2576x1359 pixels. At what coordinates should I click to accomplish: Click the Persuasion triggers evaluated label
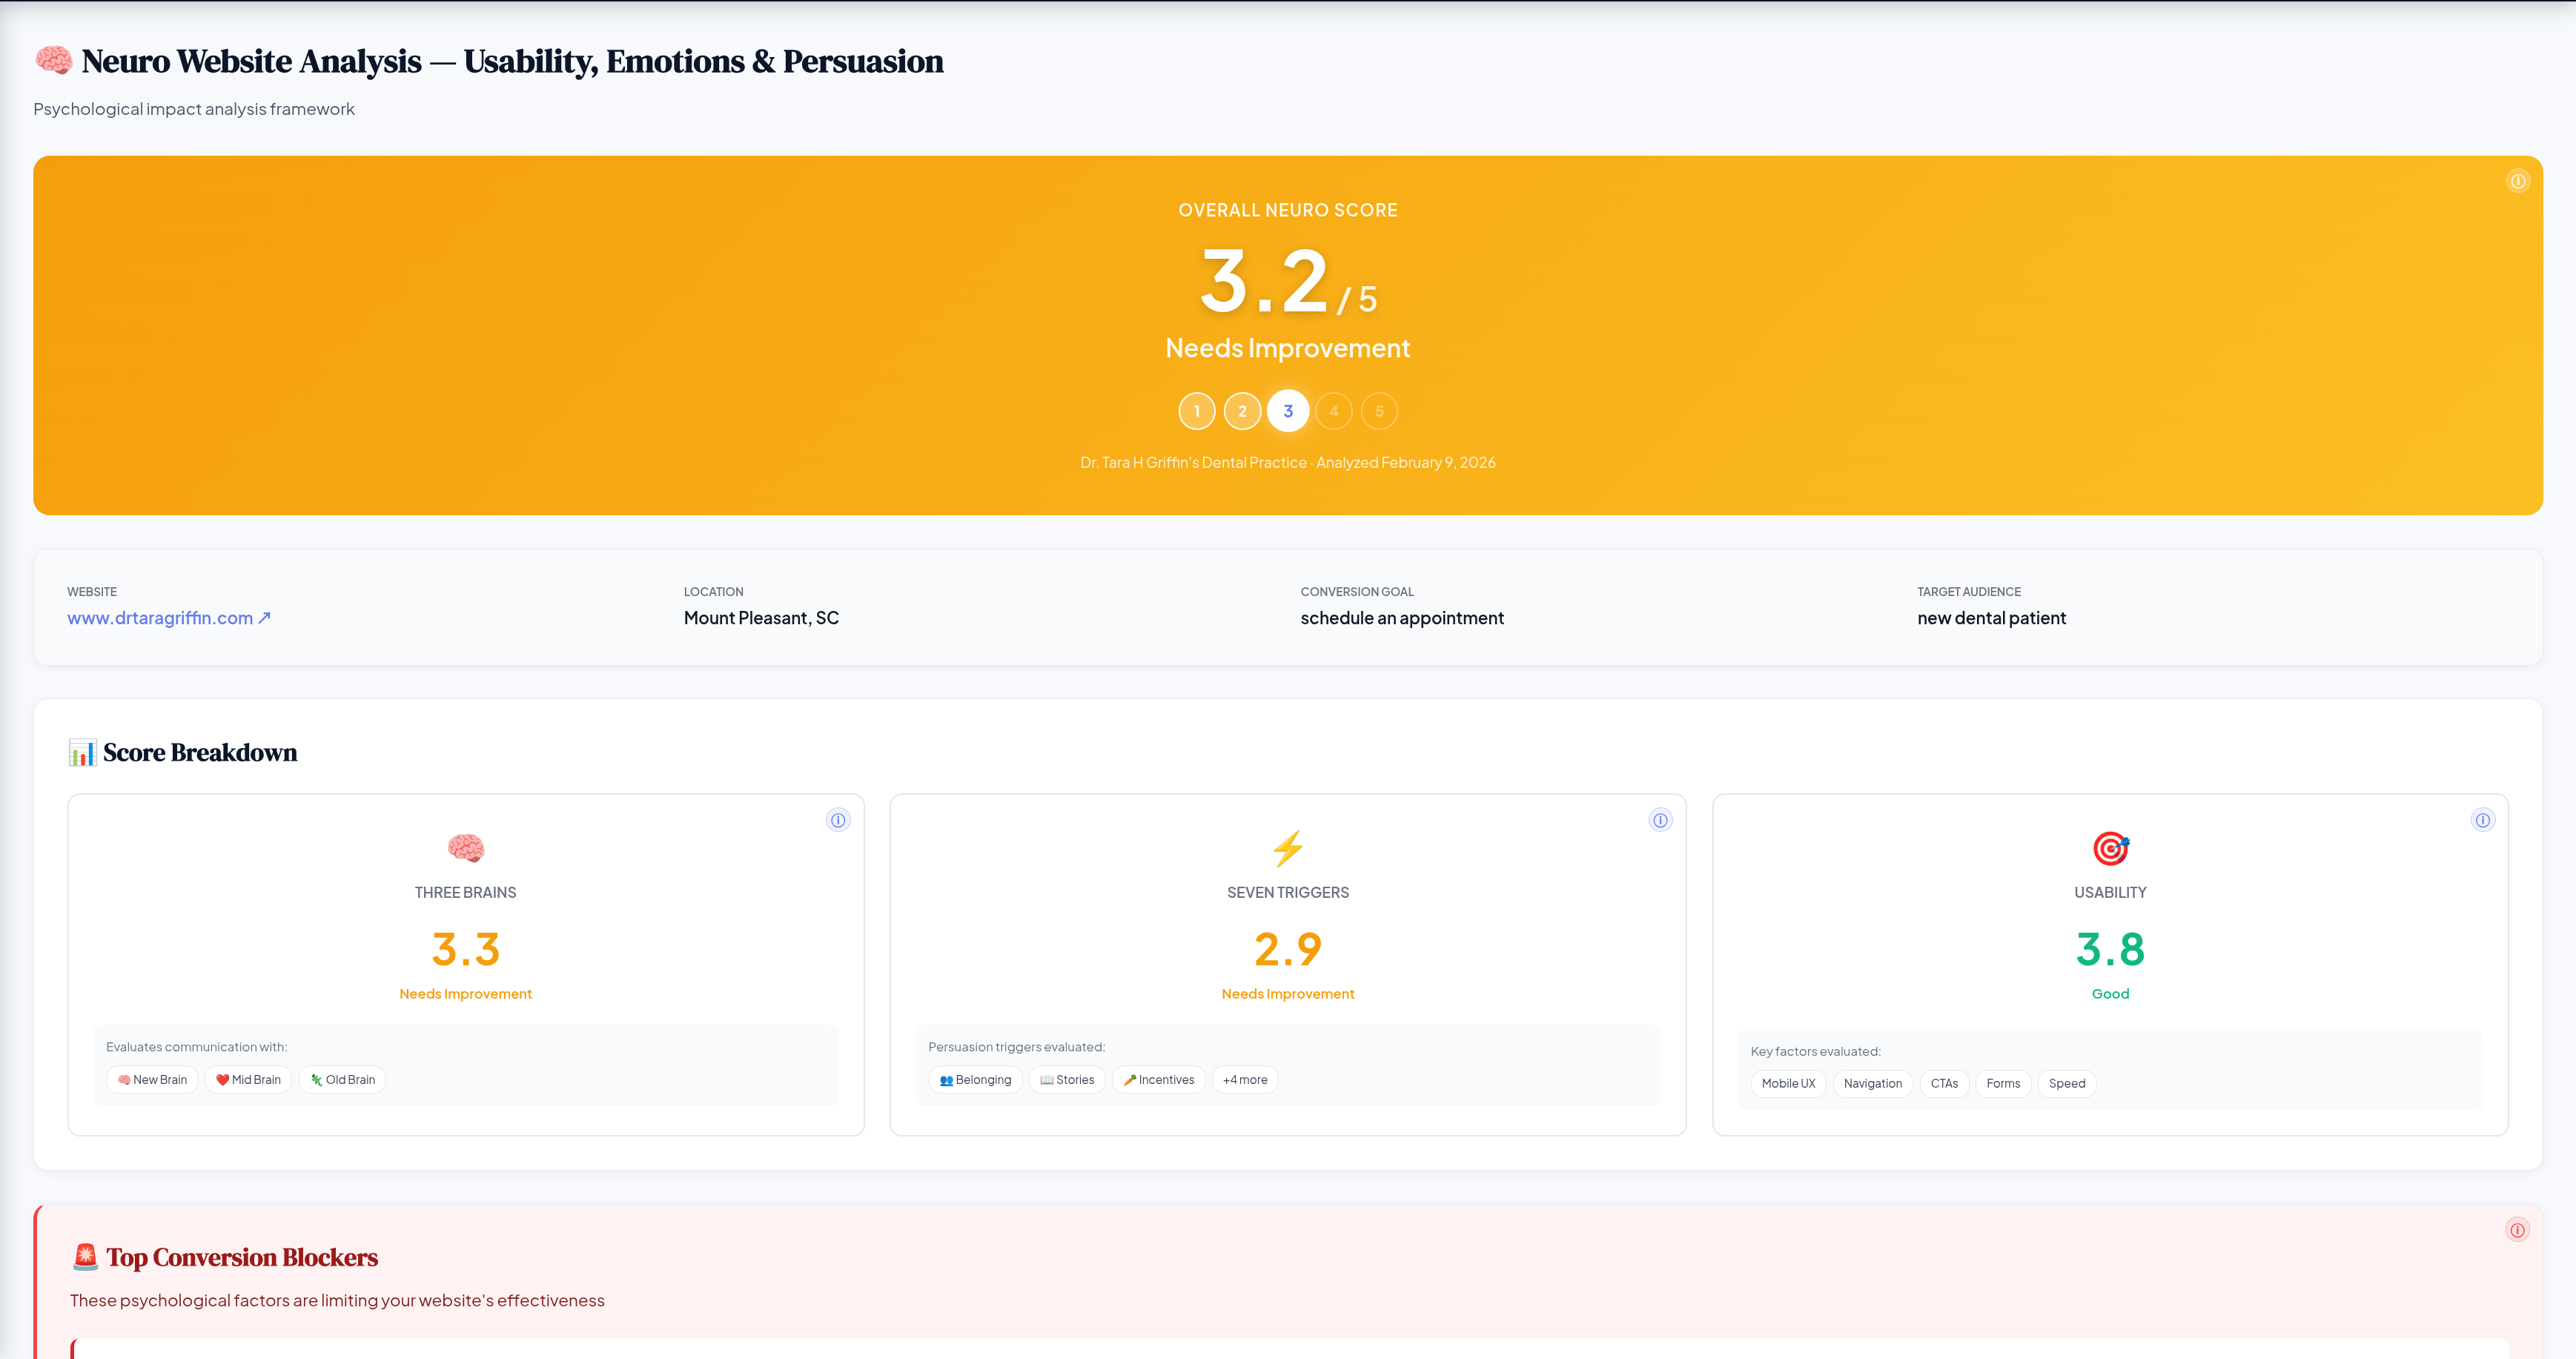point(1016,1047)
